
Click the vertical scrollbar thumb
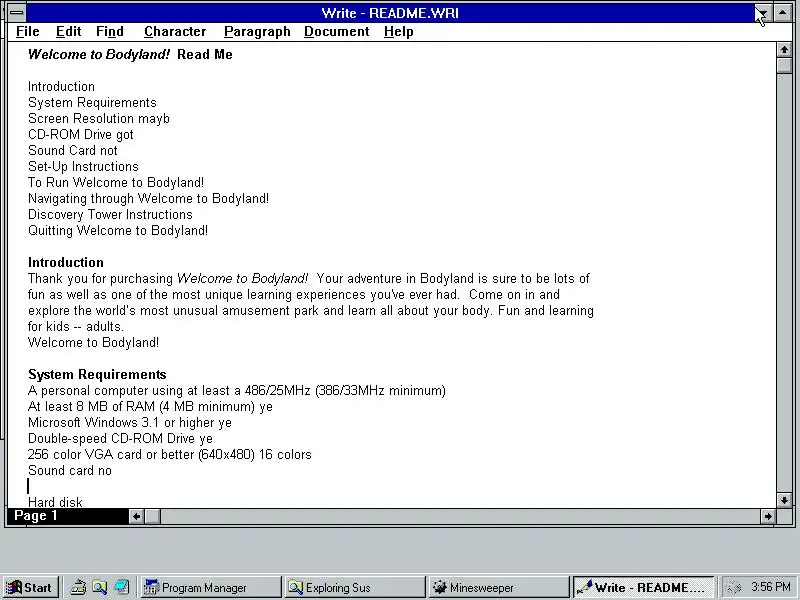click(784, 65)
